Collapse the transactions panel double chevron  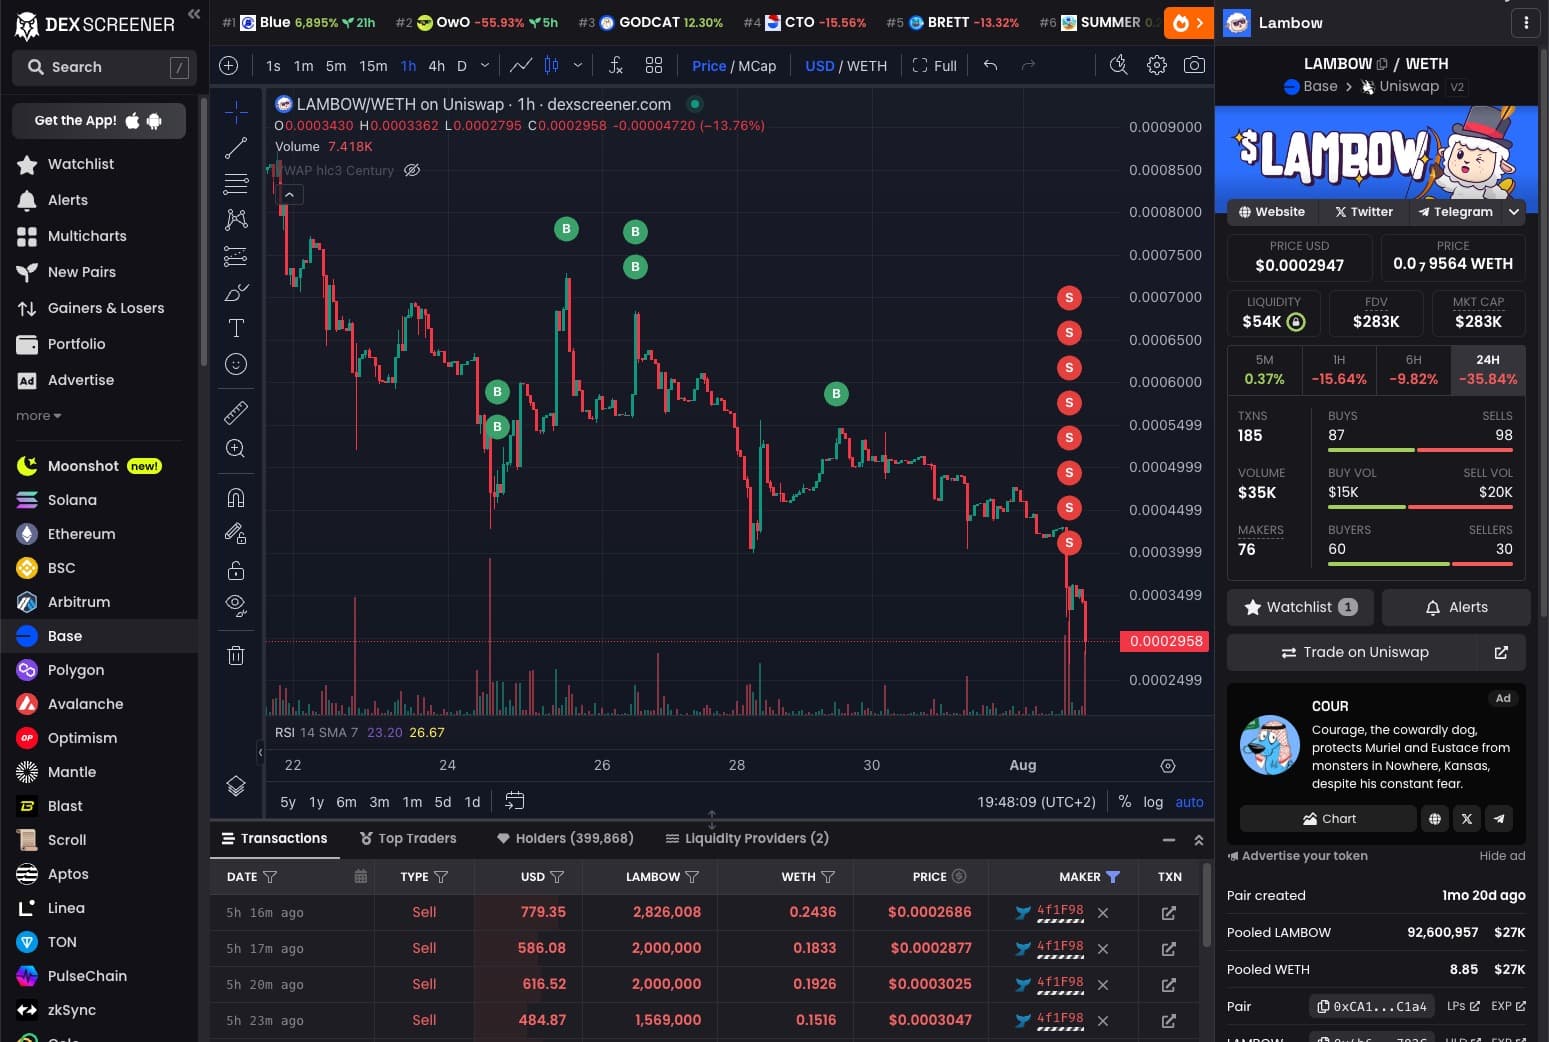pyautogui.click(x=1199, y=840)
